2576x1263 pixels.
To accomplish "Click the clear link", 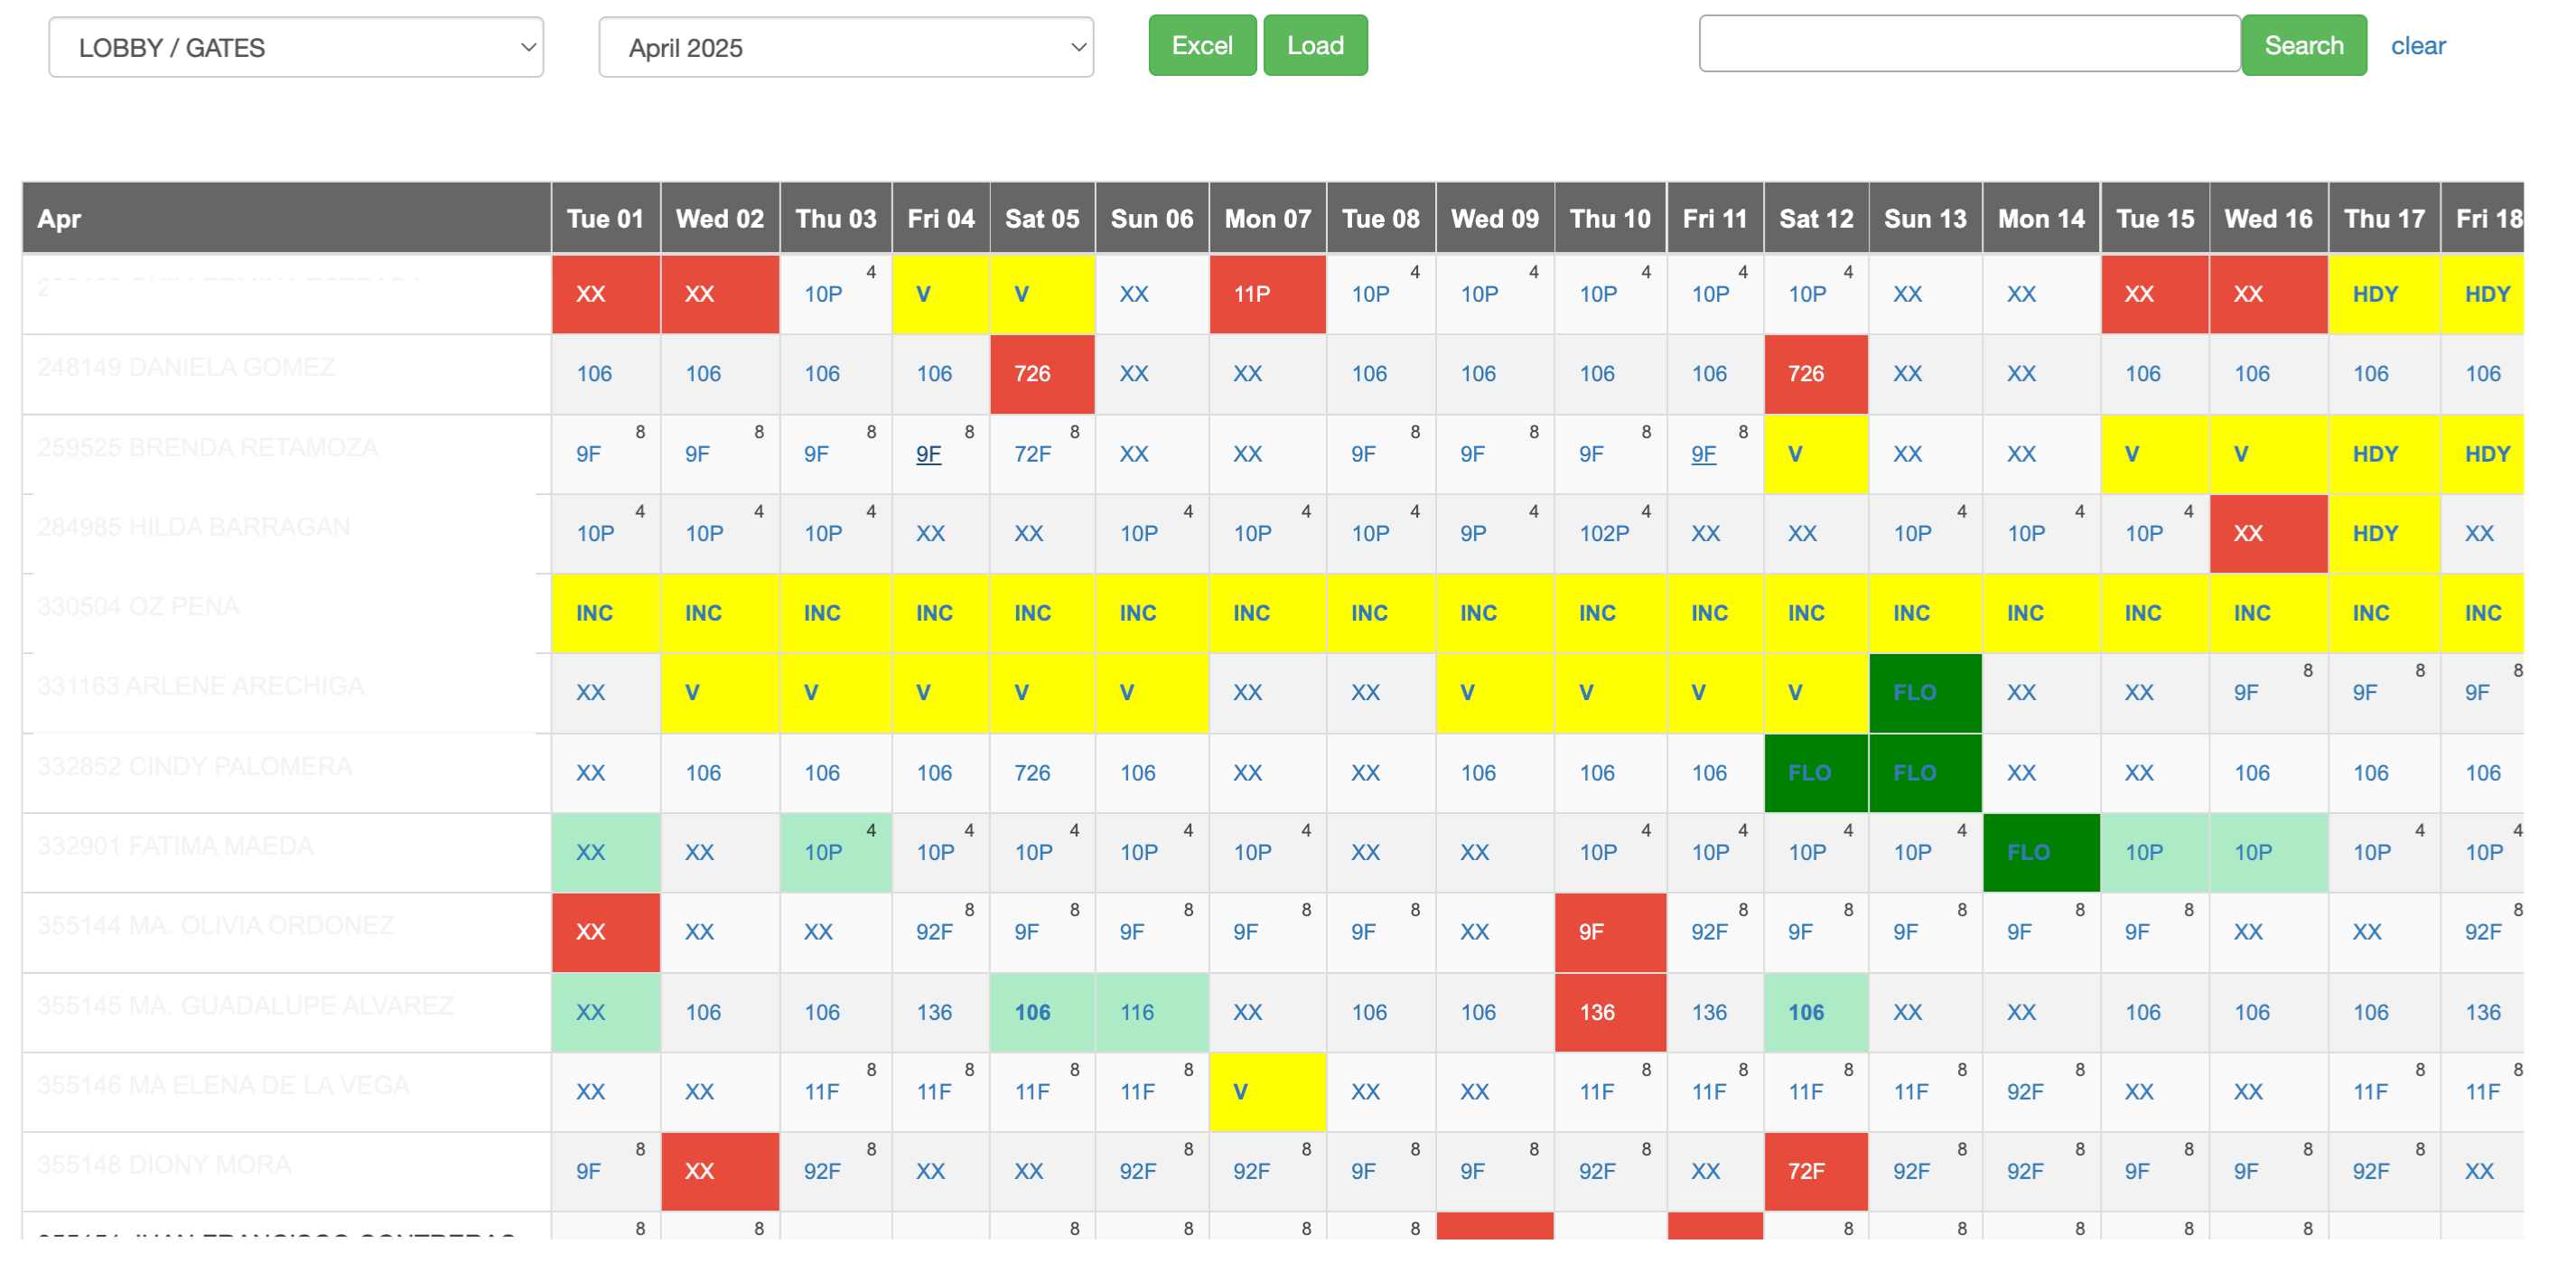I will 2417,45.
